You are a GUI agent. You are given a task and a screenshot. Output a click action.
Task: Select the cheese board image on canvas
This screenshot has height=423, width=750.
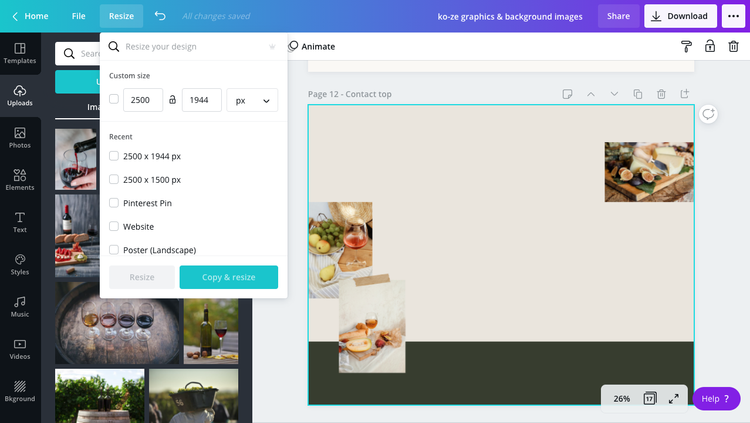click(x=649, y=172)
